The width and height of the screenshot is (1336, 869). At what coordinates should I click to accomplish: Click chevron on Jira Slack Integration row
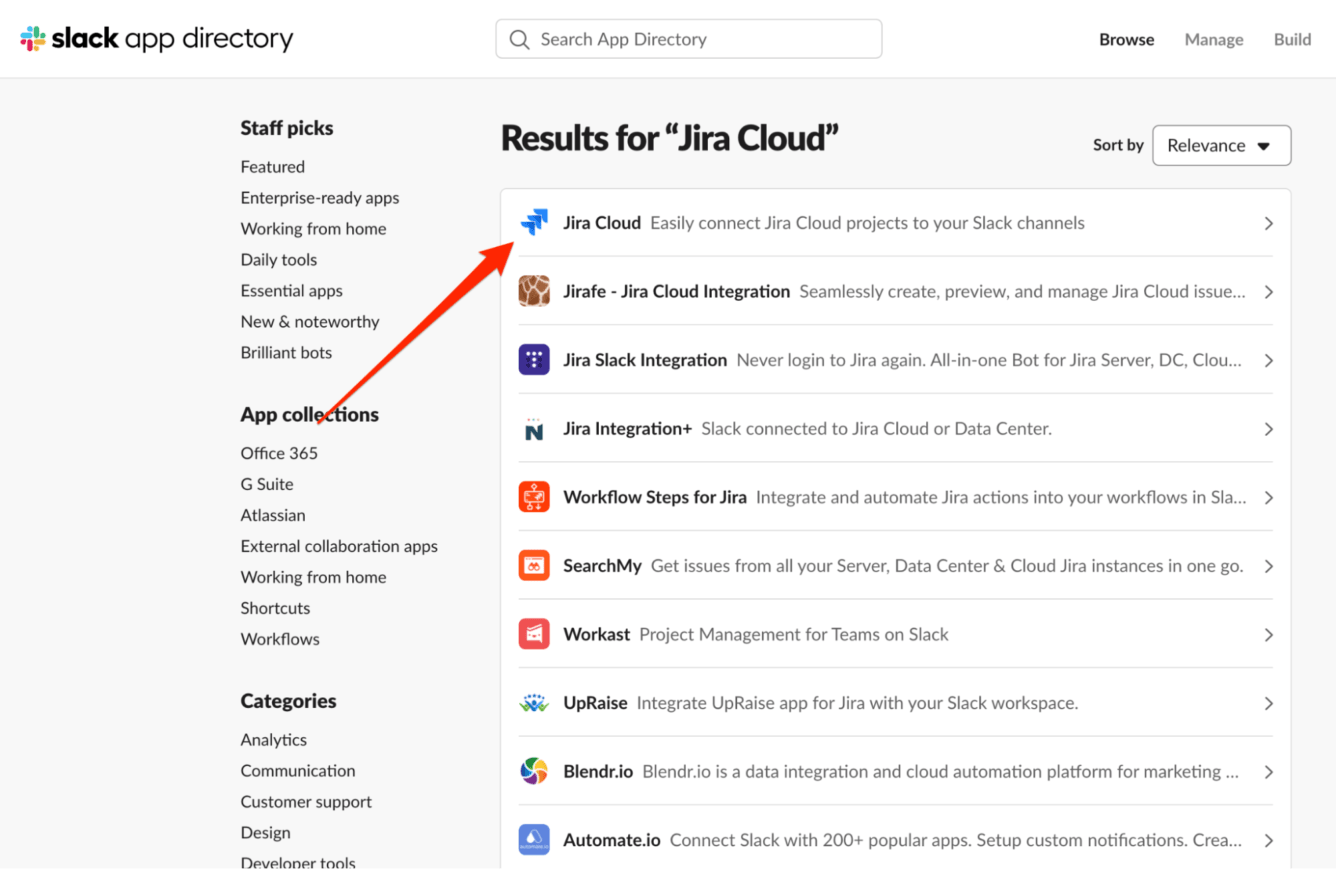1268,360
